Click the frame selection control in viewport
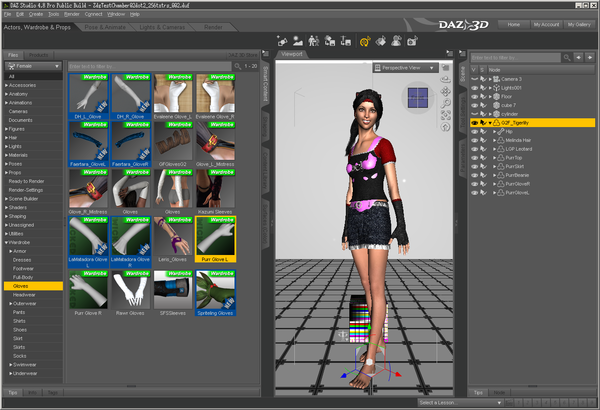Screen dimensions: 600x410 click(445, 115)
